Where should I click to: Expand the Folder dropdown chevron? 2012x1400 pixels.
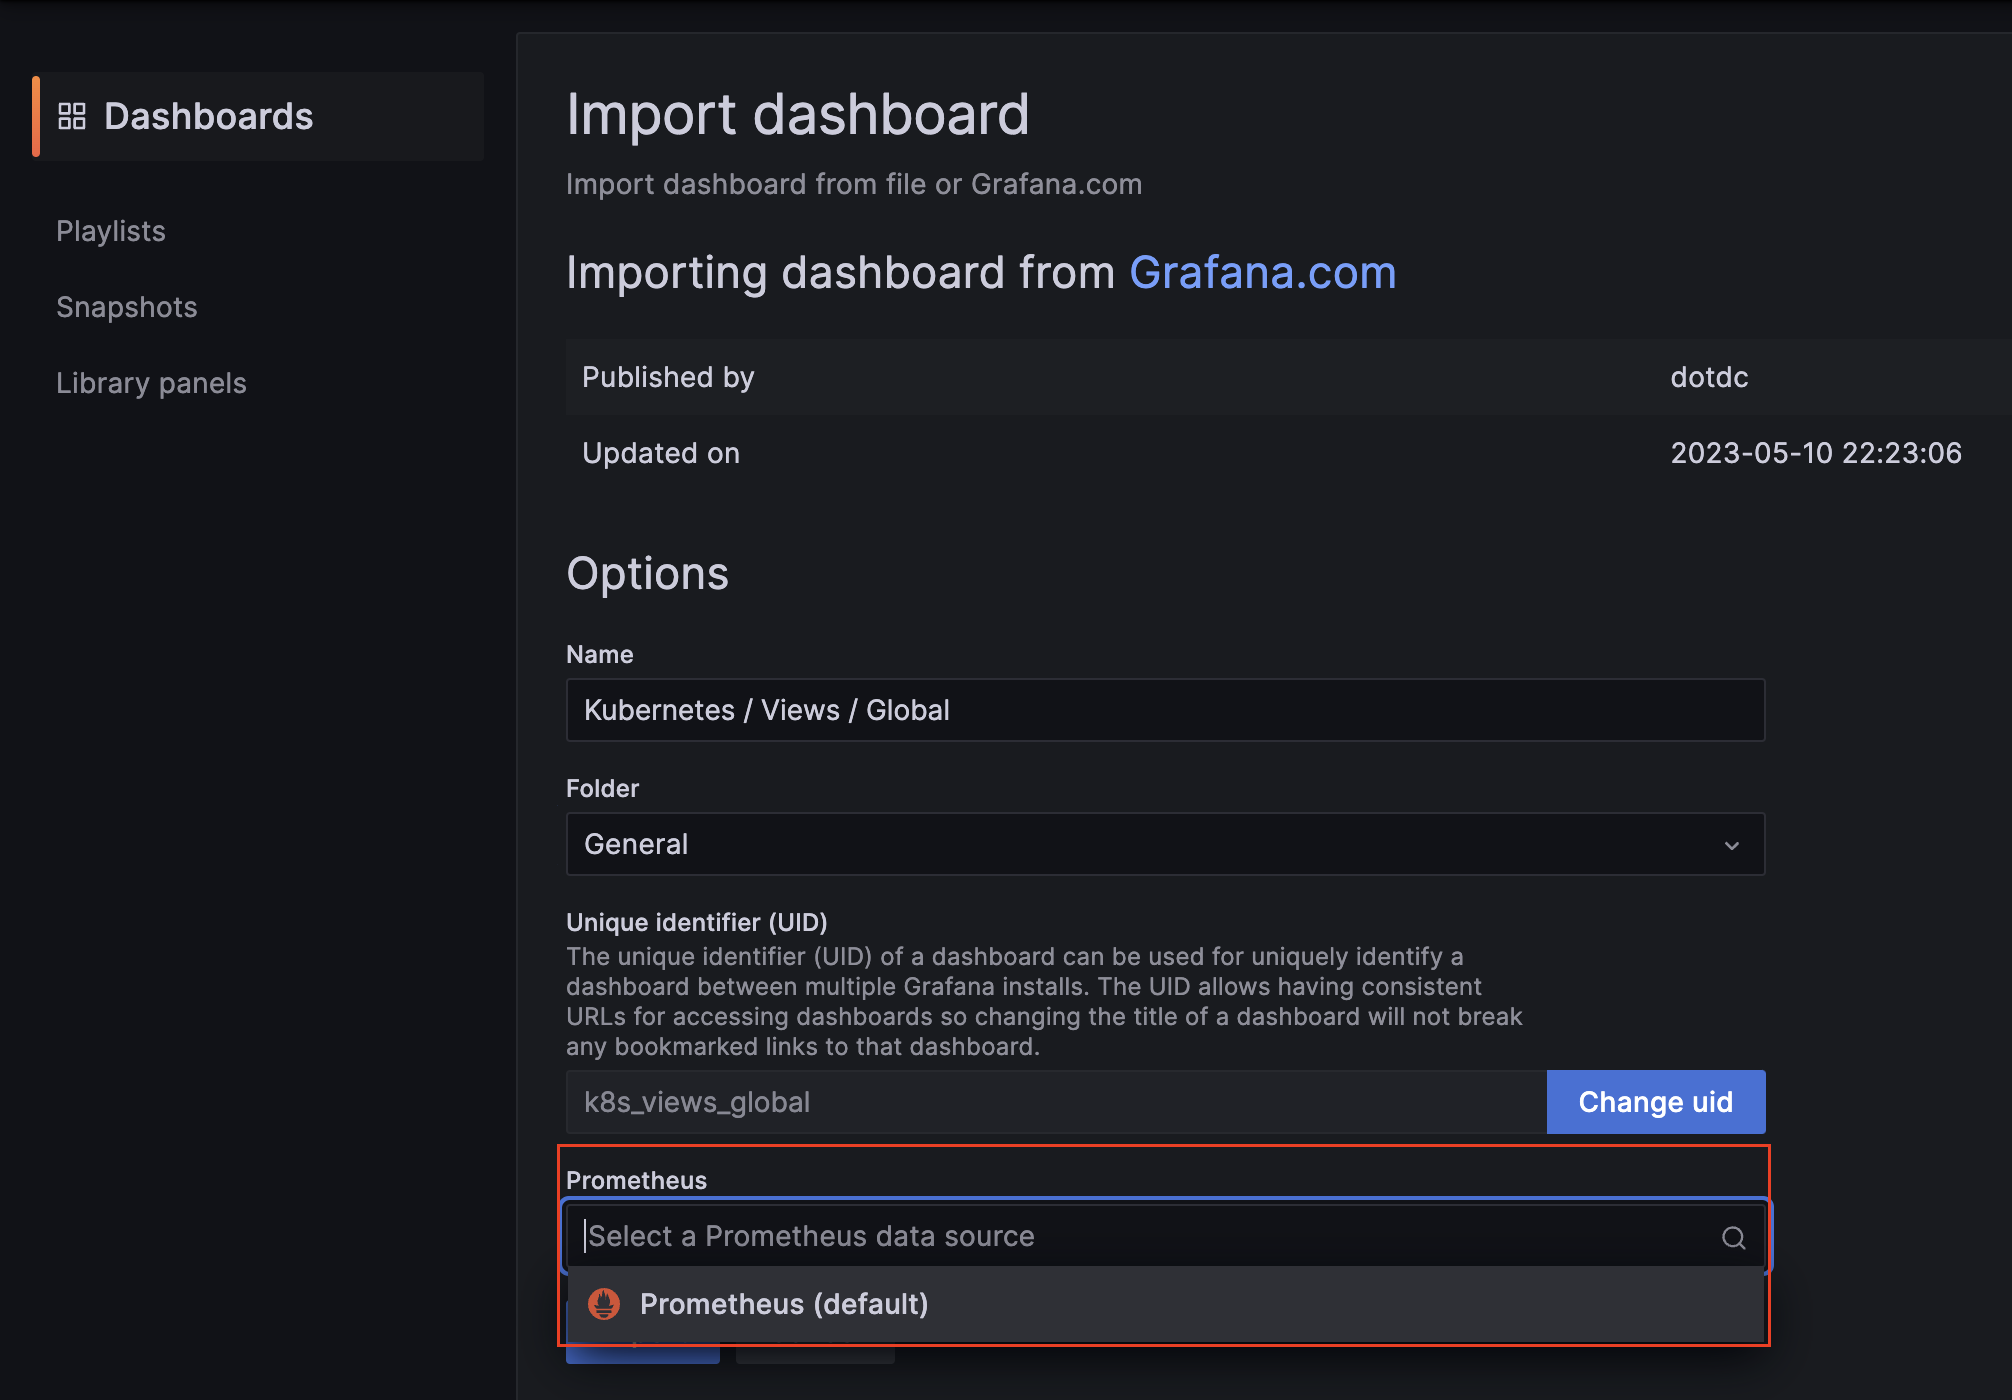coord(1731,845)
